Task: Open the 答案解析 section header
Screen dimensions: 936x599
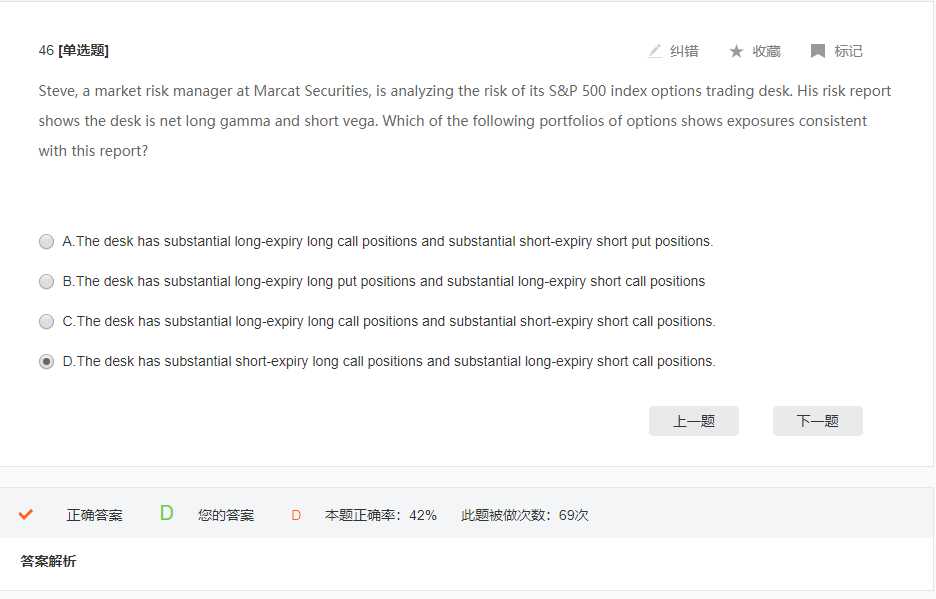Action: point(48,561)
